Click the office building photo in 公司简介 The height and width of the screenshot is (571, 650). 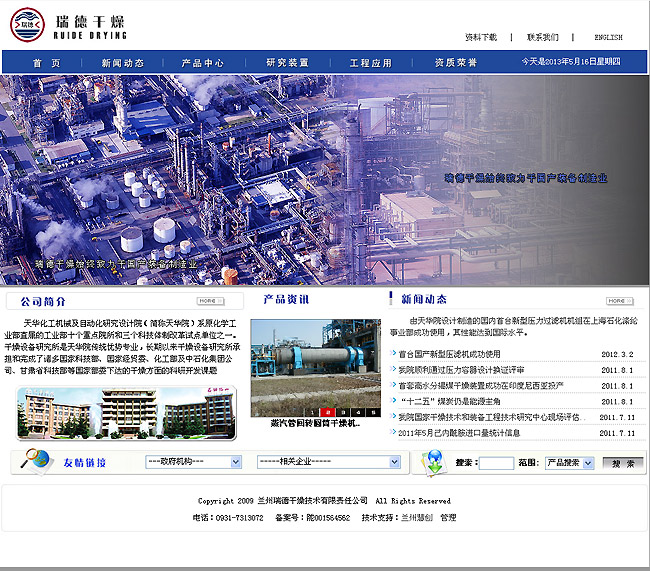124,413
